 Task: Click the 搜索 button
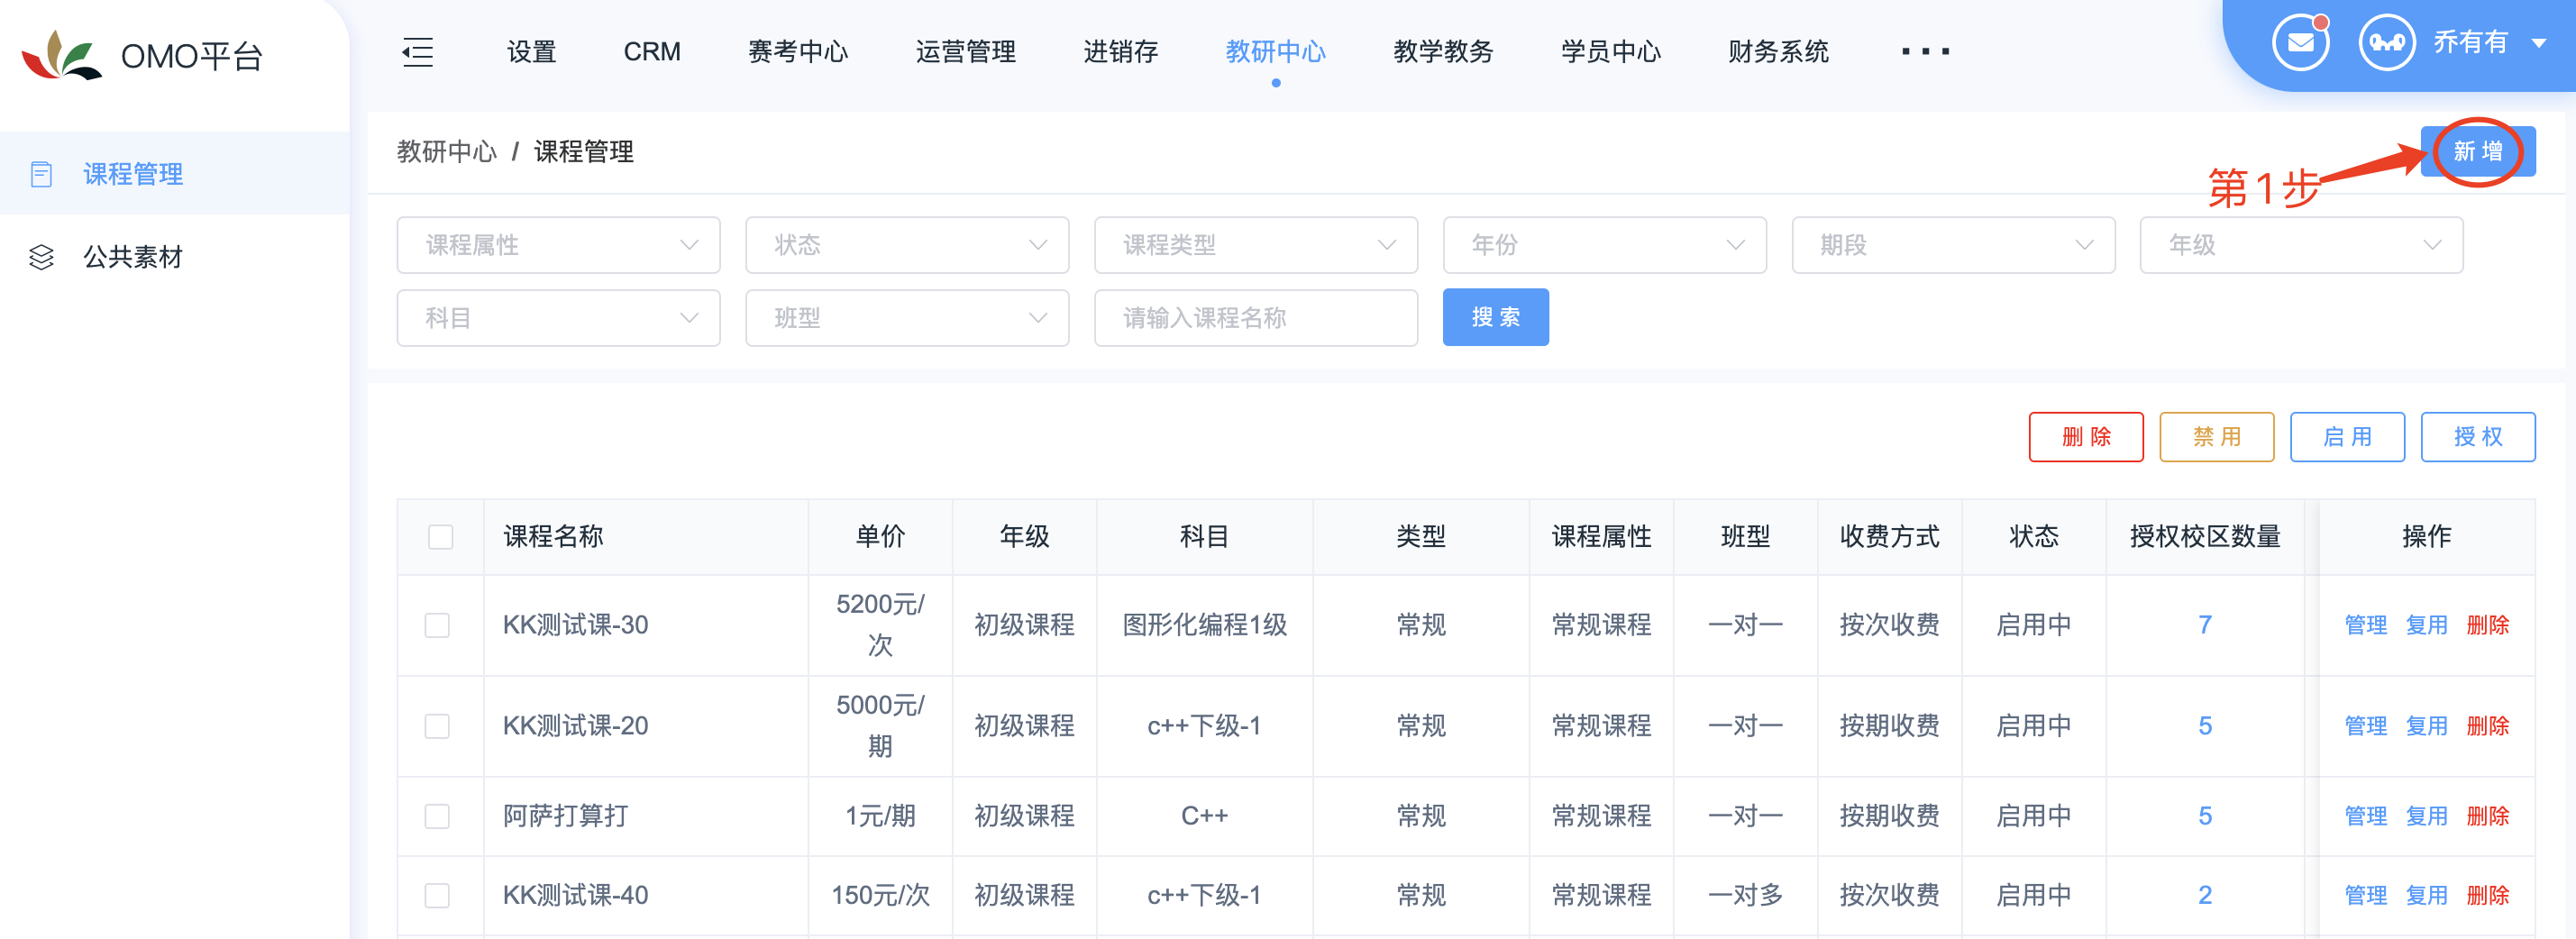click(1495, 317)
